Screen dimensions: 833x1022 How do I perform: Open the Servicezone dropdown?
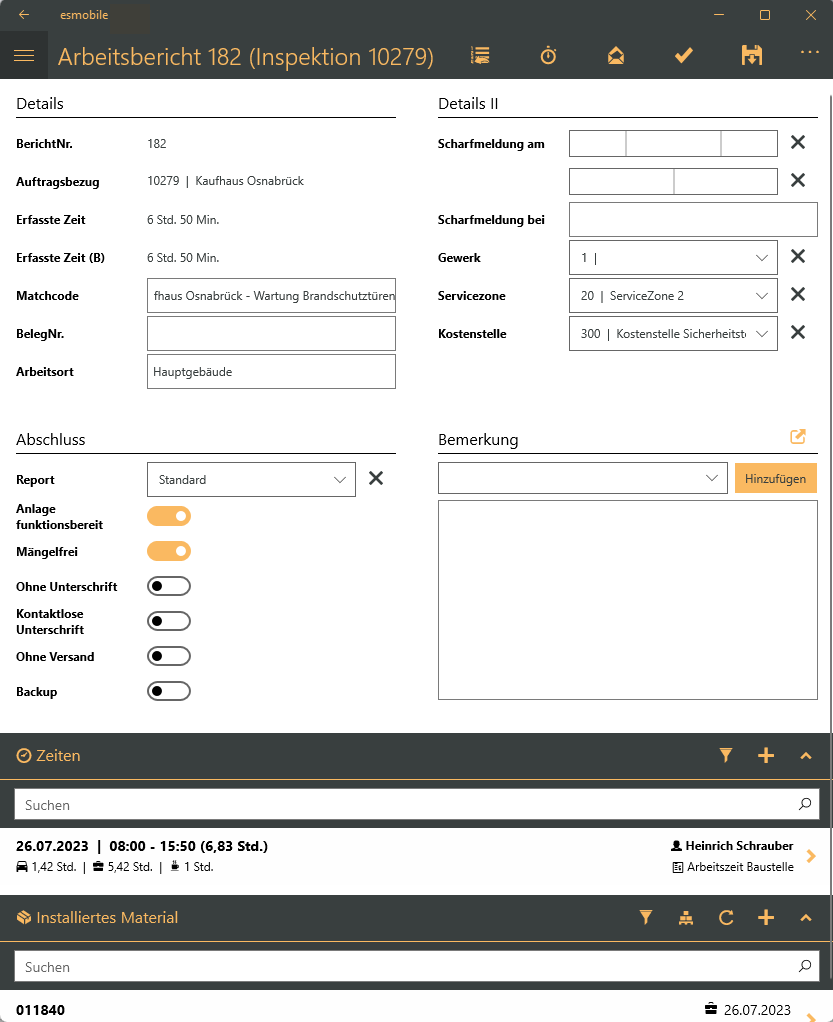pos(673,296)
